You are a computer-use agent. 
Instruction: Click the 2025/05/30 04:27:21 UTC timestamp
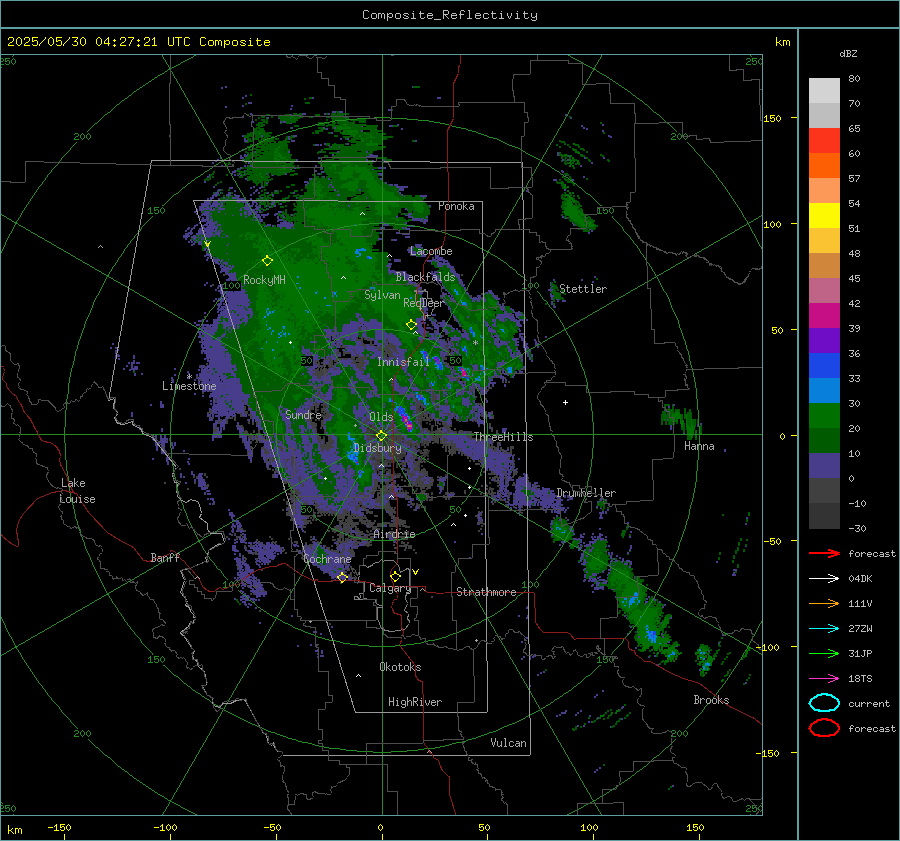[138, 42]
